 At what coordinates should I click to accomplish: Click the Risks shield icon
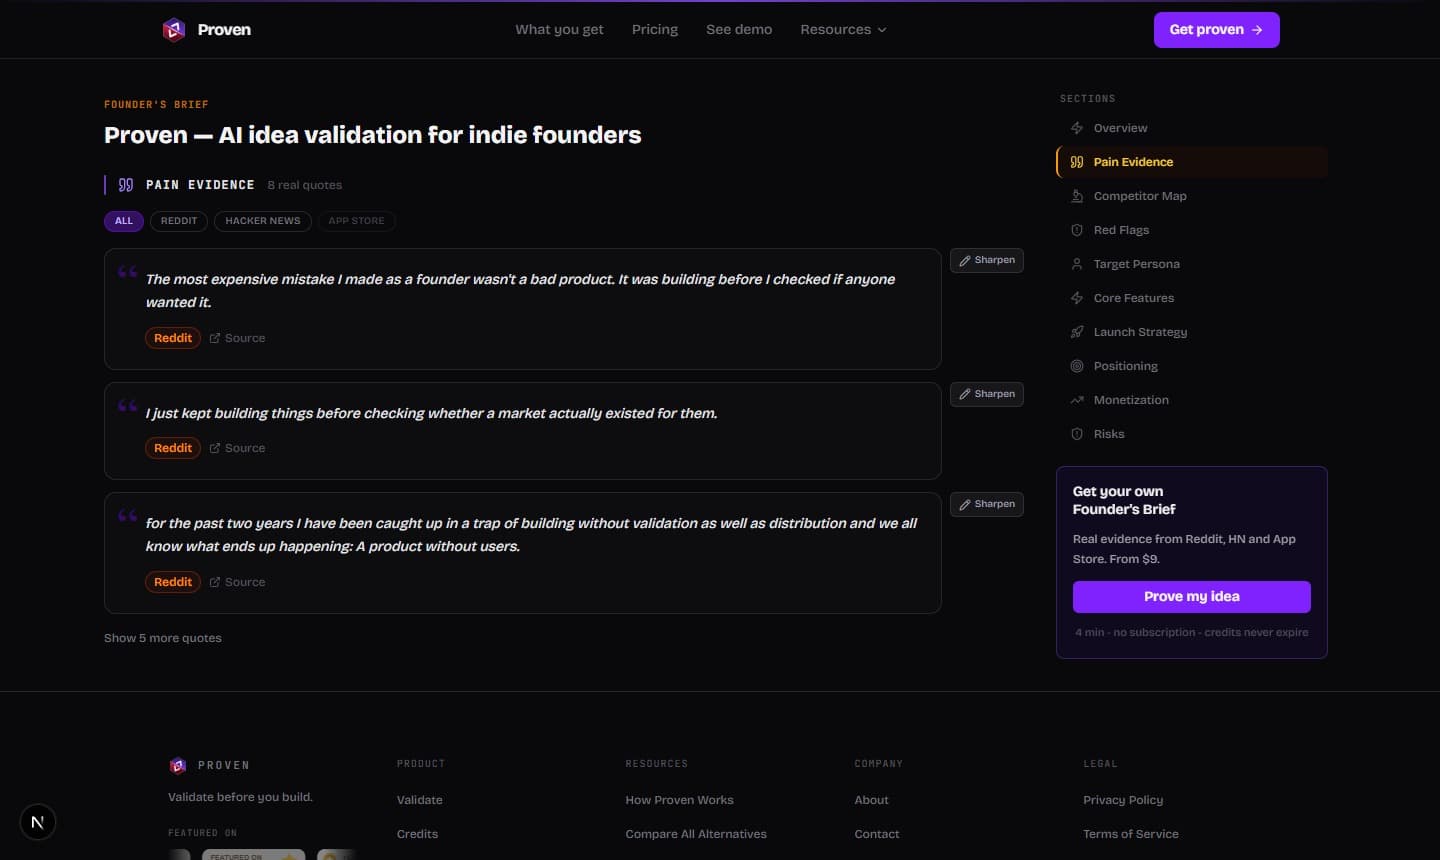pos(1077,434)
